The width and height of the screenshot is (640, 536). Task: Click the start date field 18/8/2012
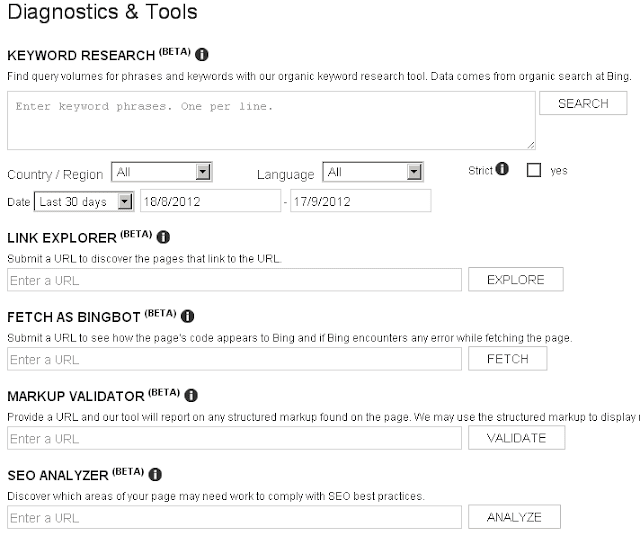click(211, 201)
